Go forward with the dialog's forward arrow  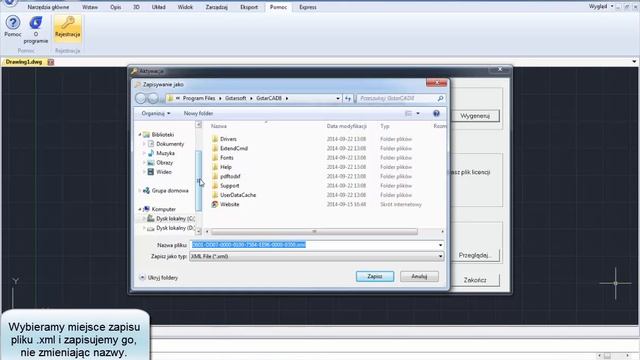[x=153, y=98]
